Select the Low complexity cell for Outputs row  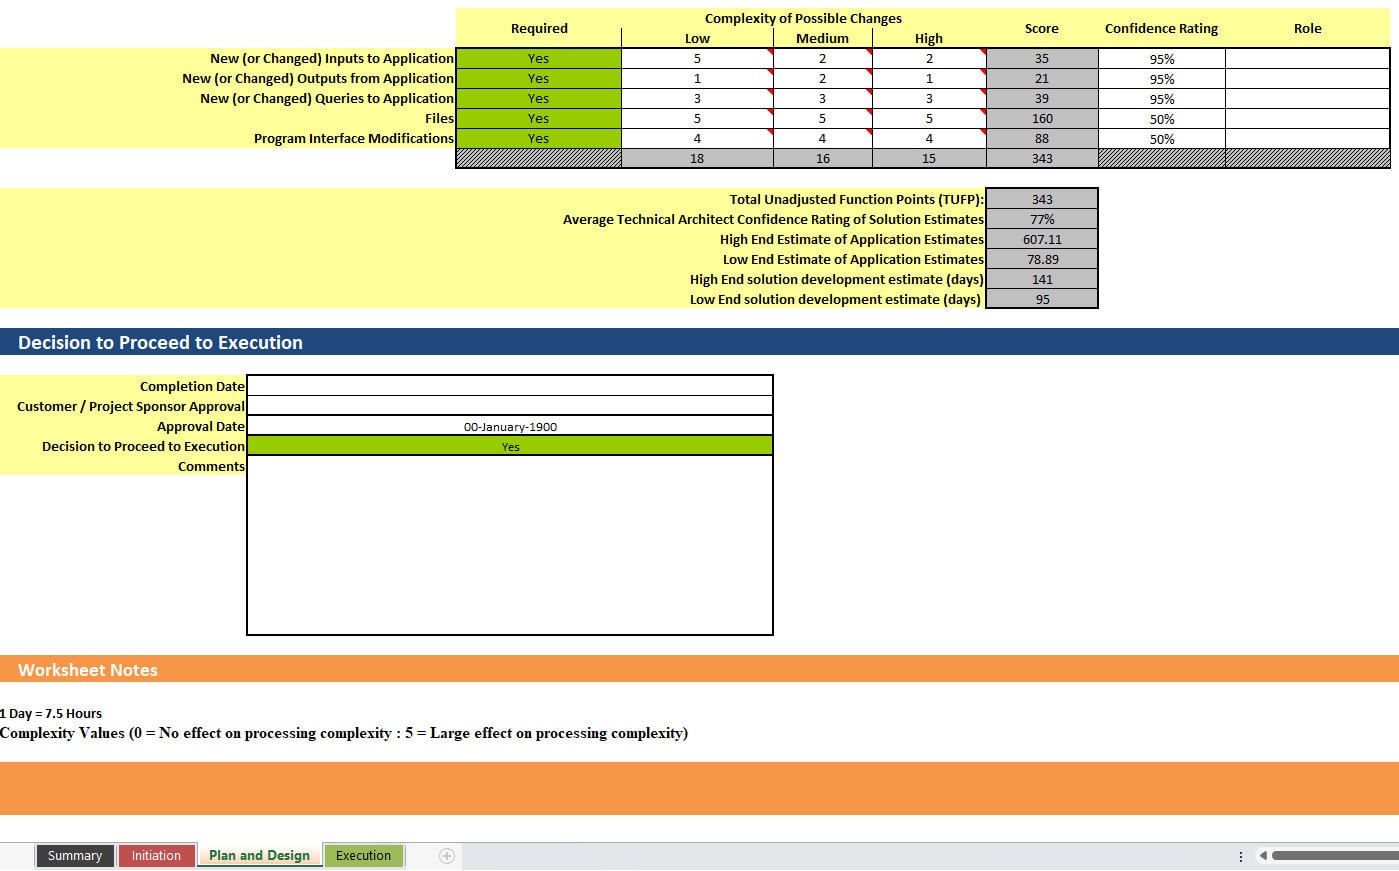(697, 79)
